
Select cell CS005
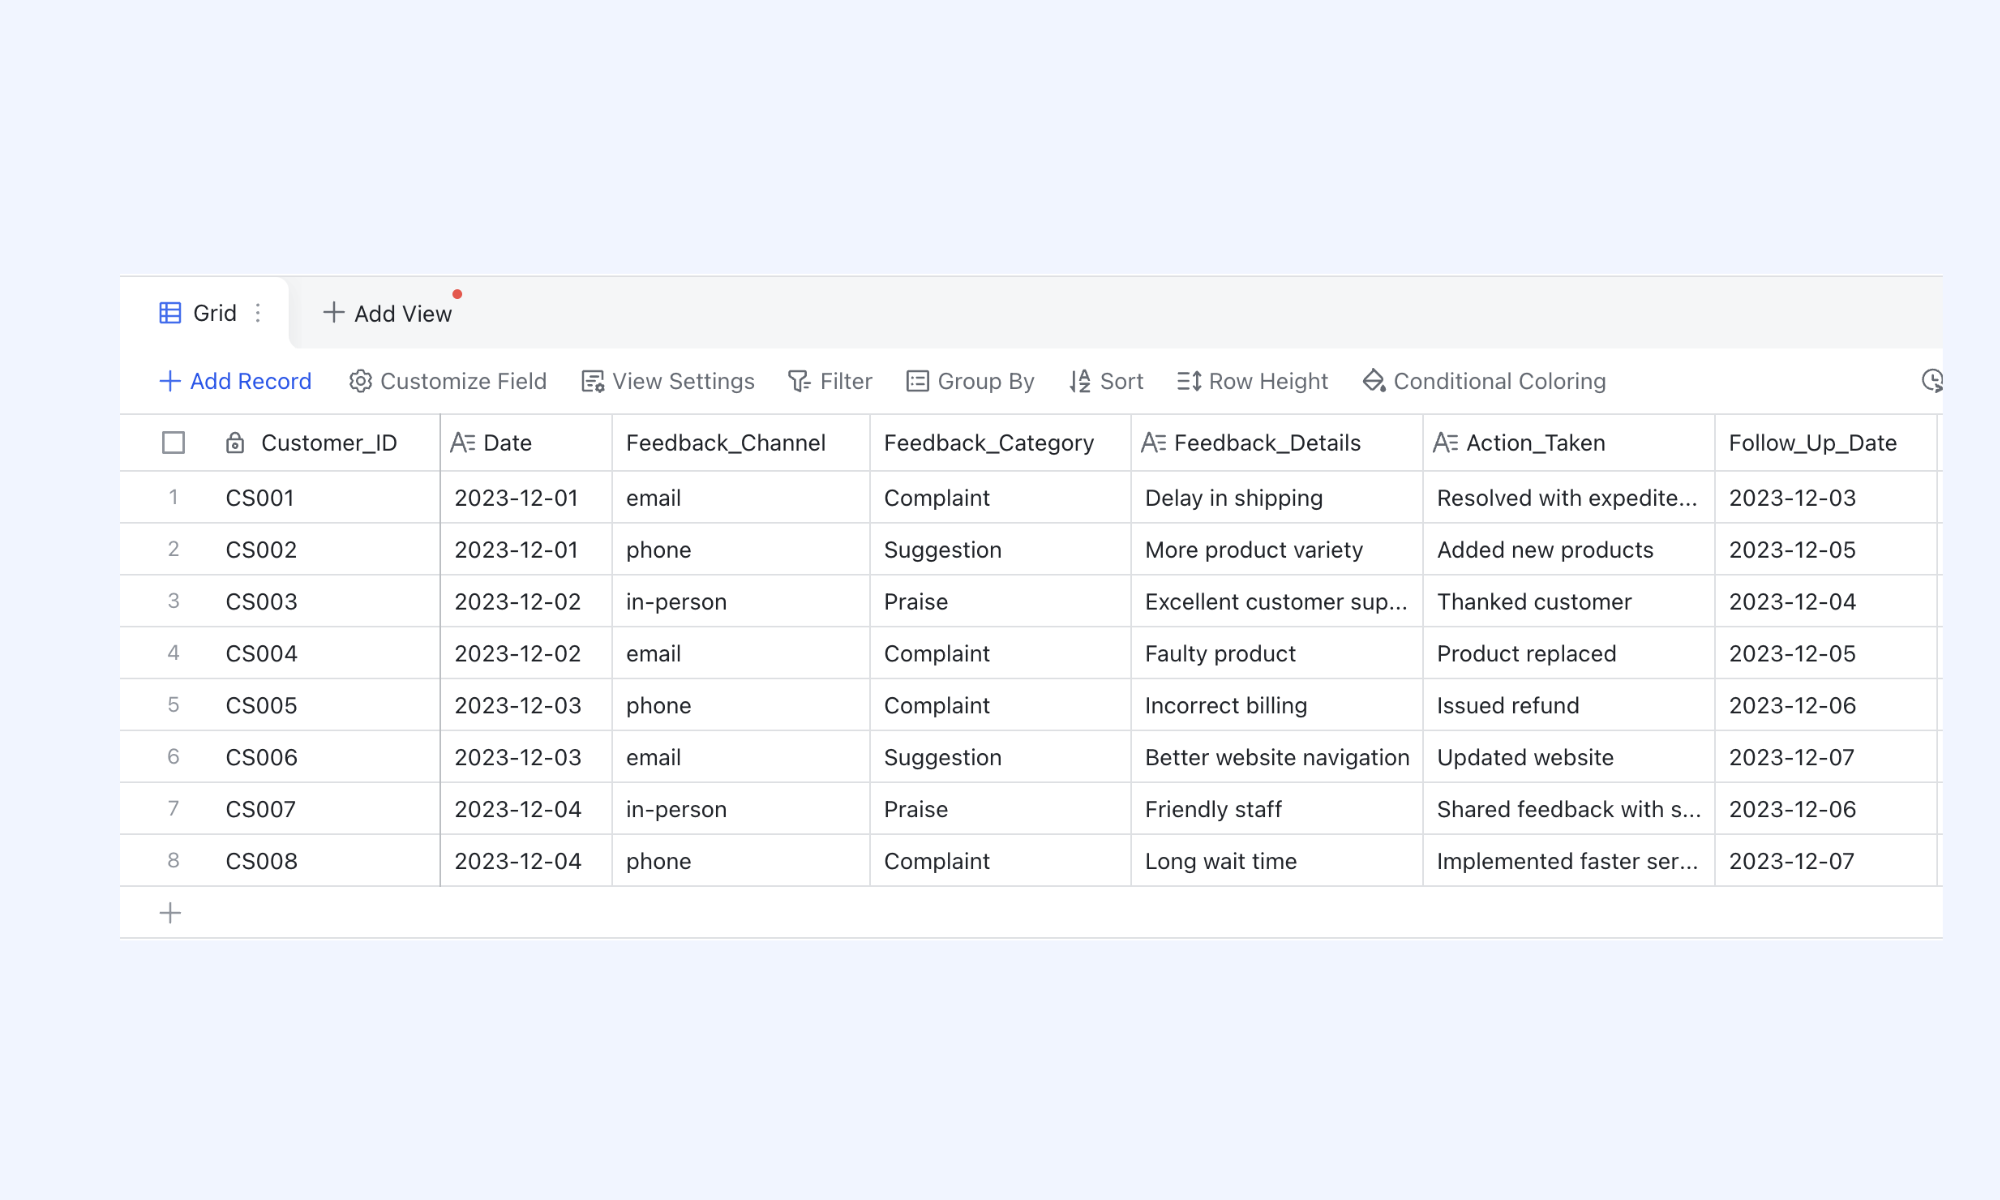(326, 705)
